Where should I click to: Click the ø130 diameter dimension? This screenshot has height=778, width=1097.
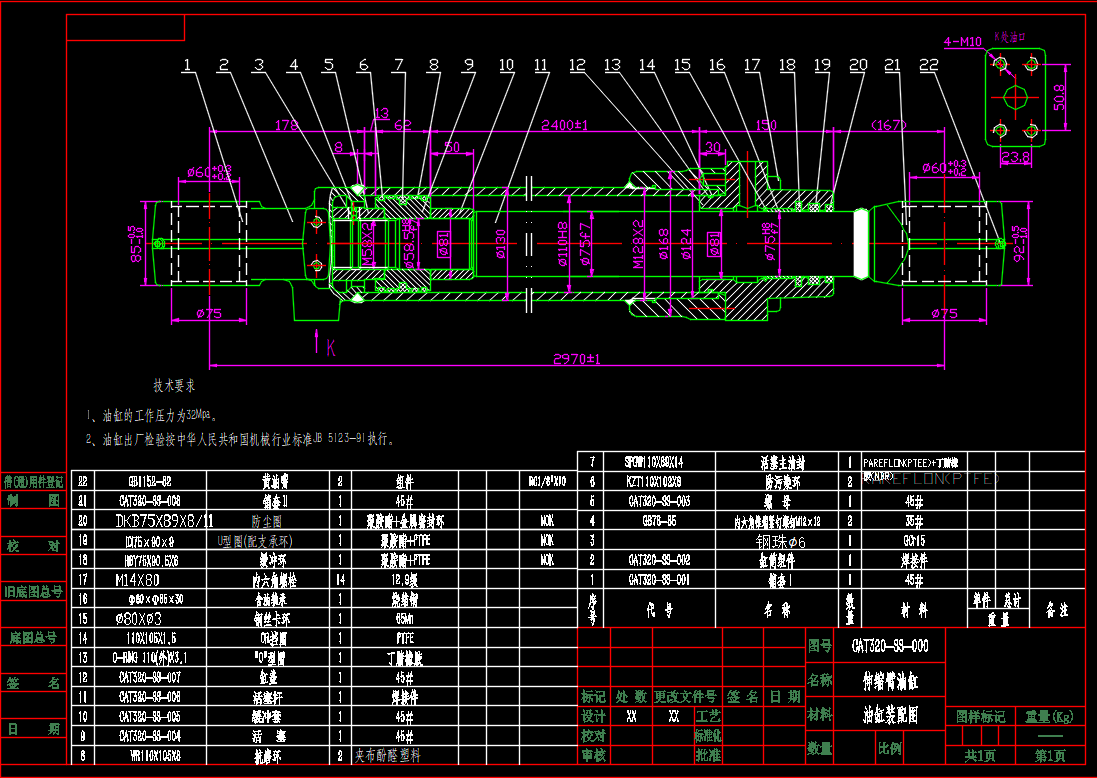pyautogui.click(x=500, y=242)
